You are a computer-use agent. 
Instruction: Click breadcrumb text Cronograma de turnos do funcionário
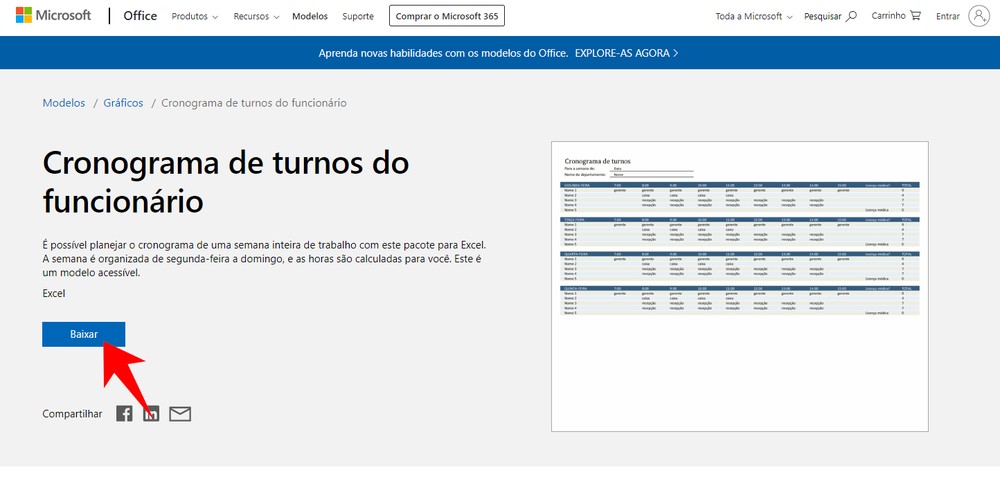coord(254,103)
